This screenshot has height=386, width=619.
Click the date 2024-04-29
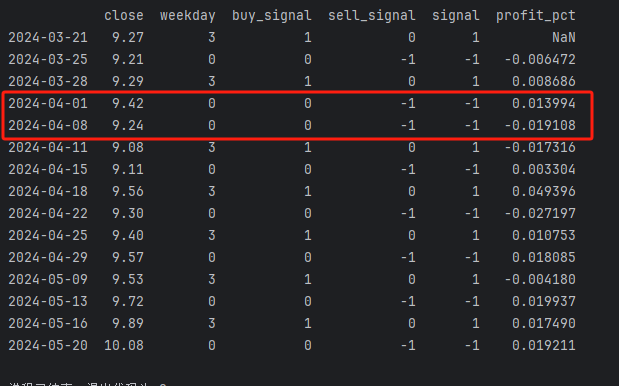tap(48, 257)
